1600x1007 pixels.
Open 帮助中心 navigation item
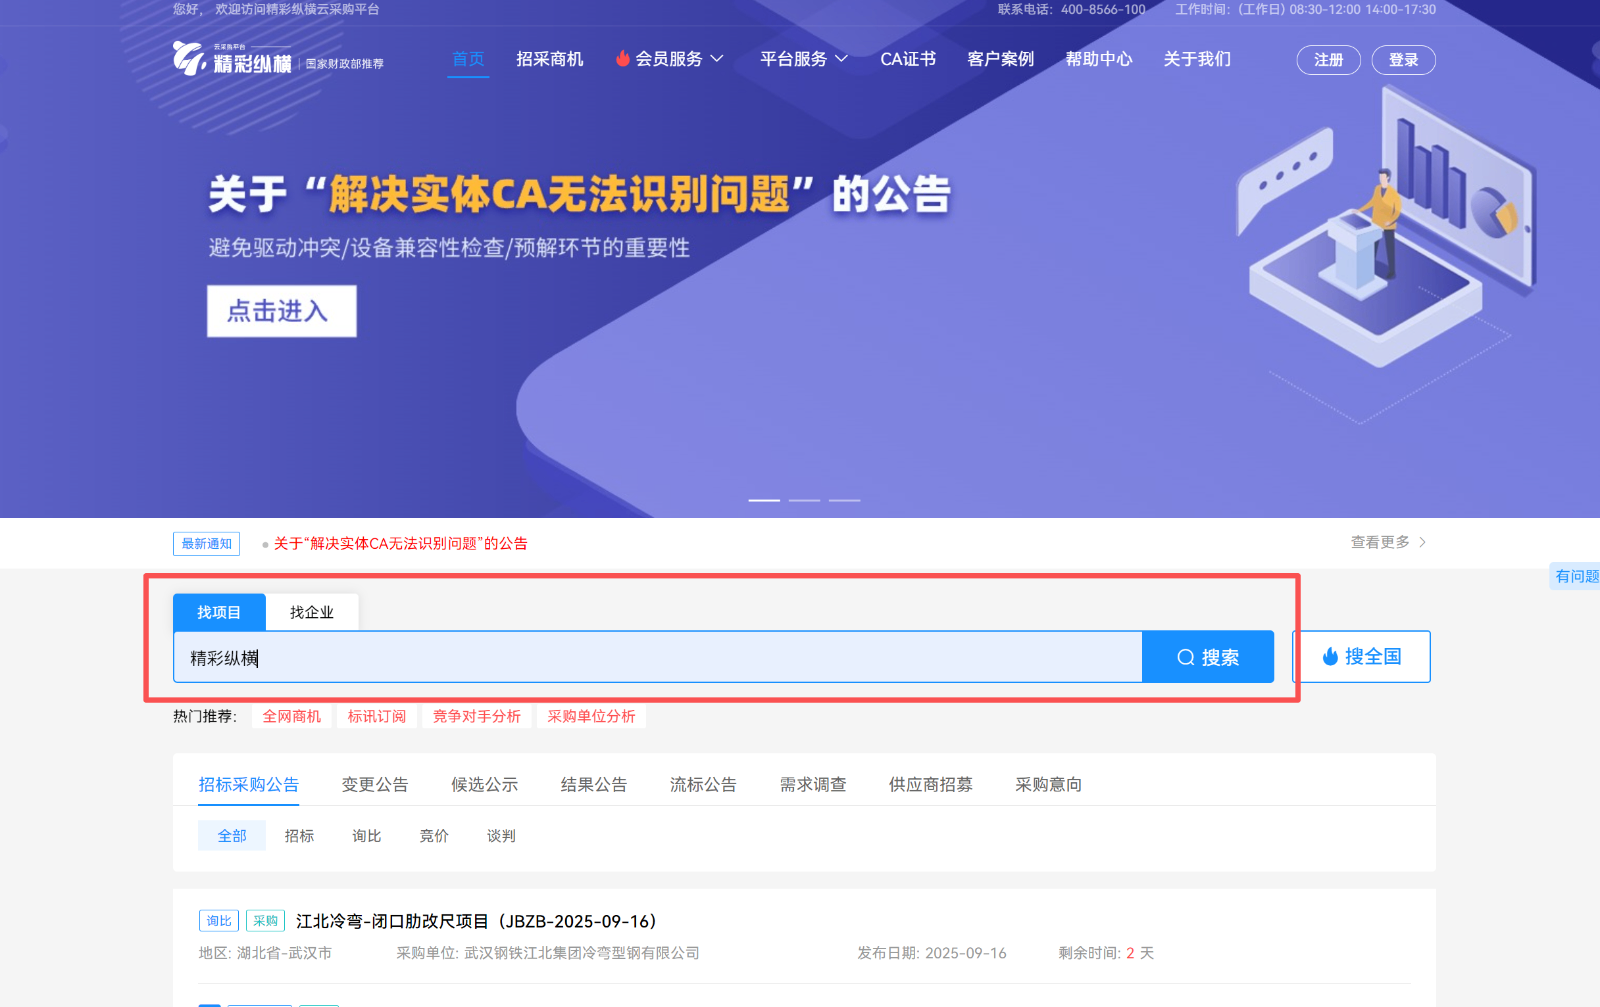pos(1099,59)
